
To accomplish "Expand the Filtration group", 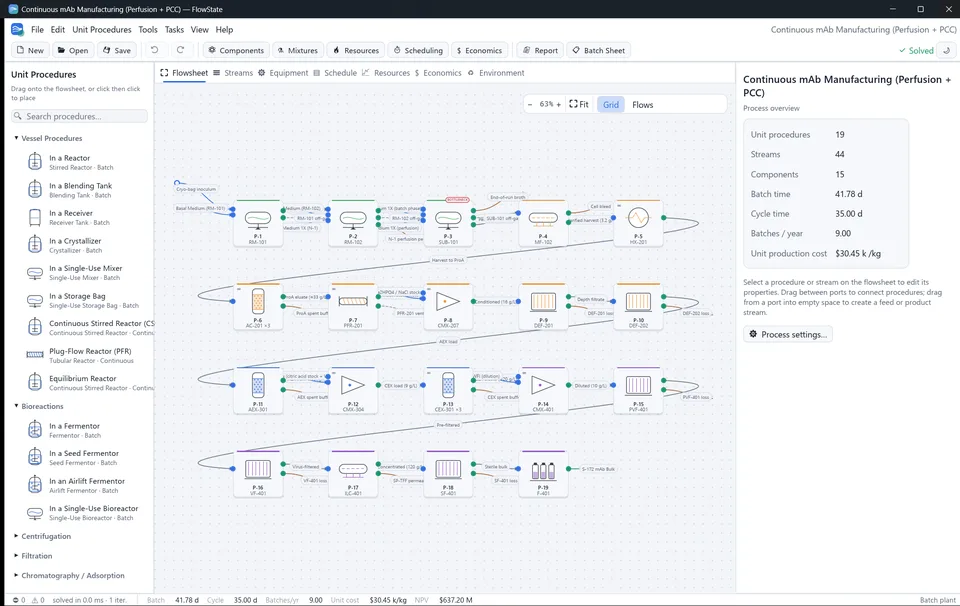I will (33, 556).
